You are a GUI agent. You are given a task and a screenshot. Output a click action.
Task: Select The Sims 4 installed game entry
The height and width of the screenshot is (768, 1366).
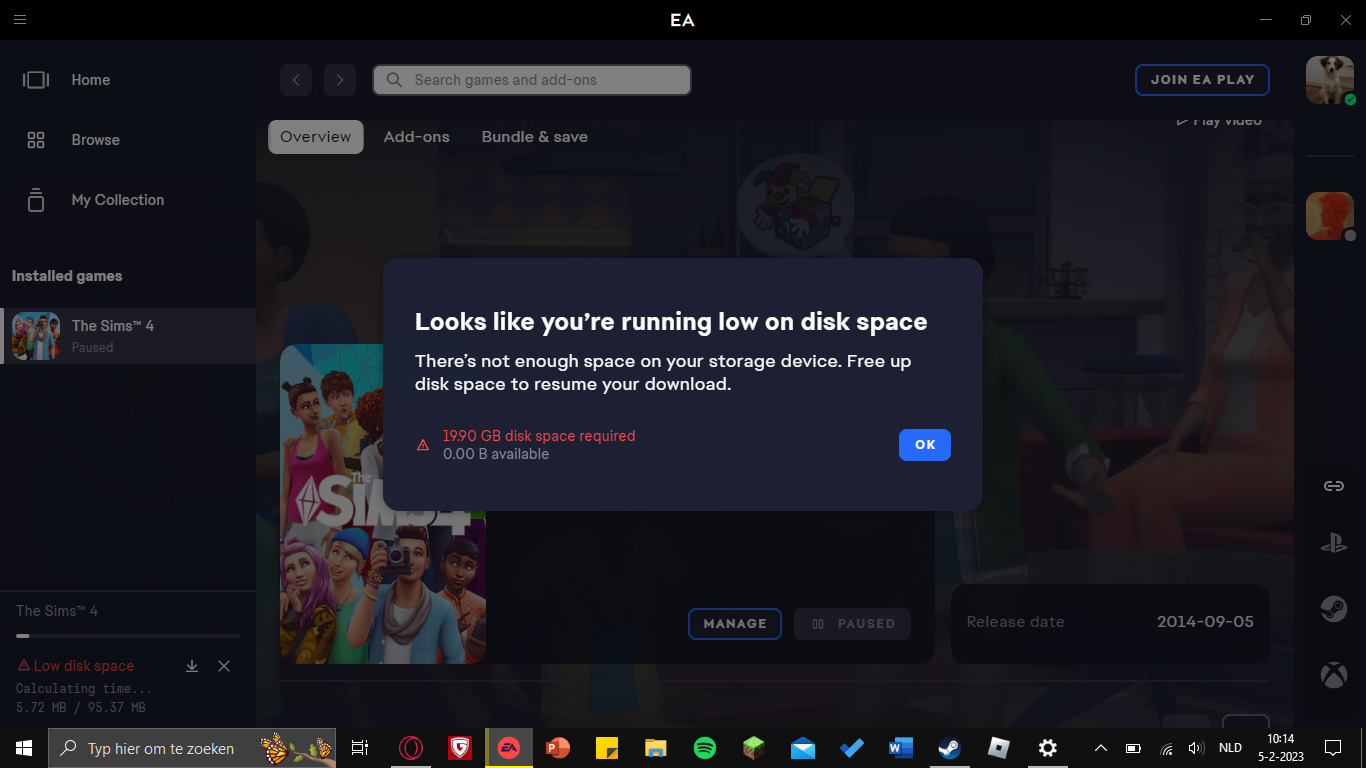coord(128,336)
